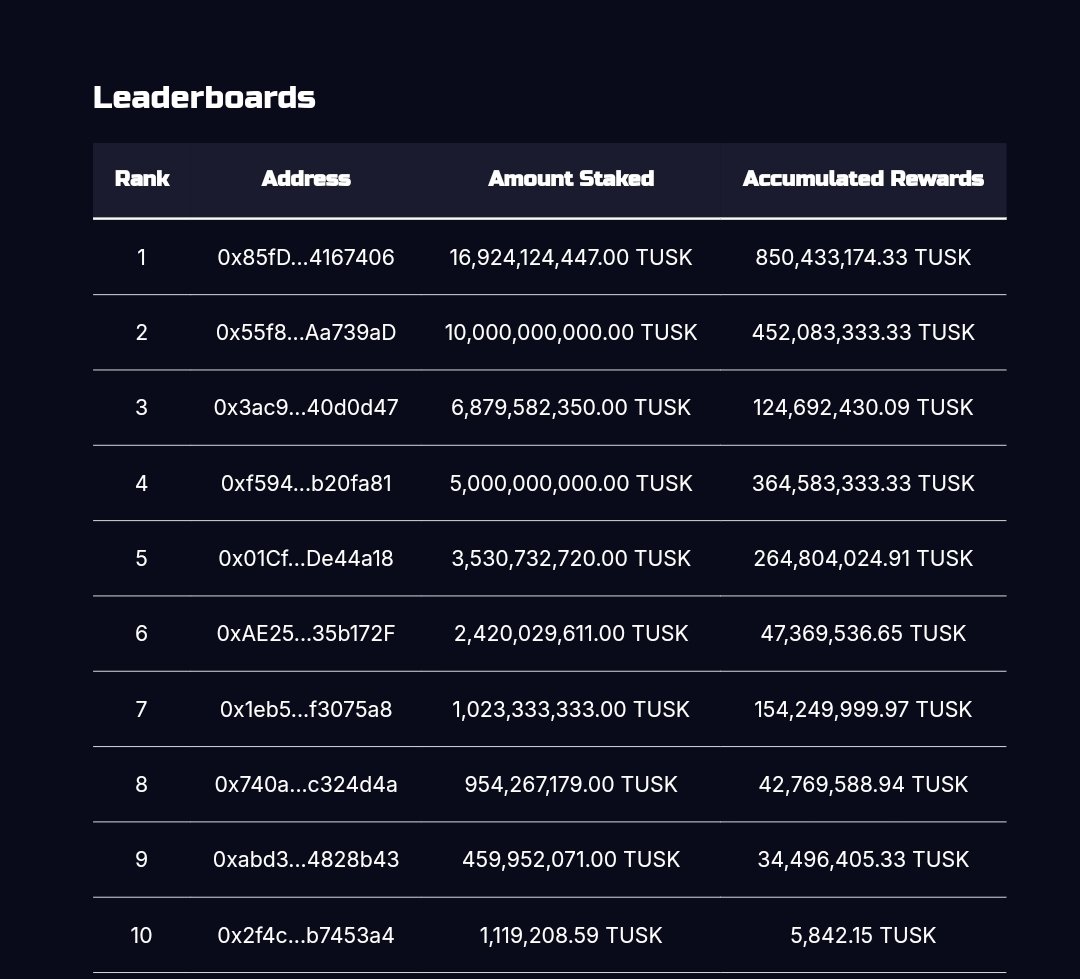Open address 0x740a...c324d4a
Image resolution: width=1080 pixels, height=979 pixels.
[306, 785]
